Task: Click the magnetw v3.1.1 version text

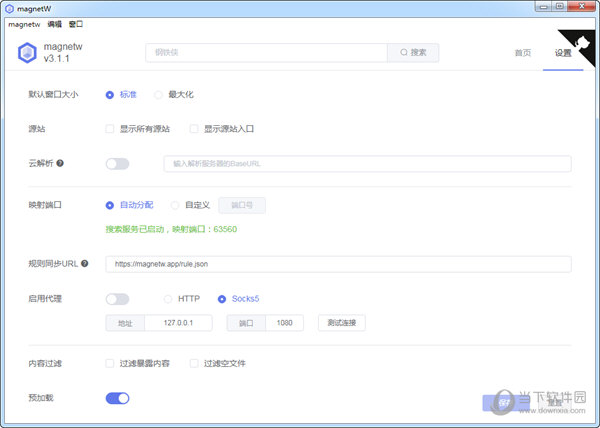Action: (63, 53)
